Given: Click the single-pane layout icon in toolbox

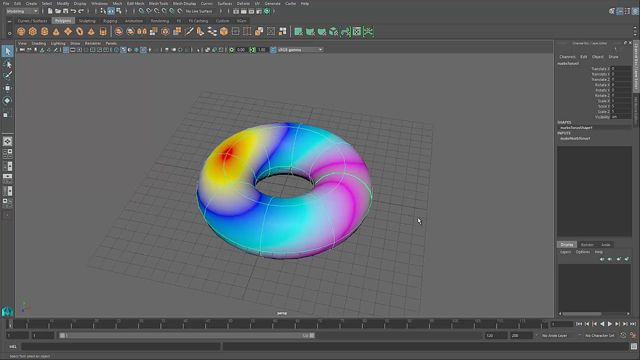Looking at the screenshot, I should [7, 141].
